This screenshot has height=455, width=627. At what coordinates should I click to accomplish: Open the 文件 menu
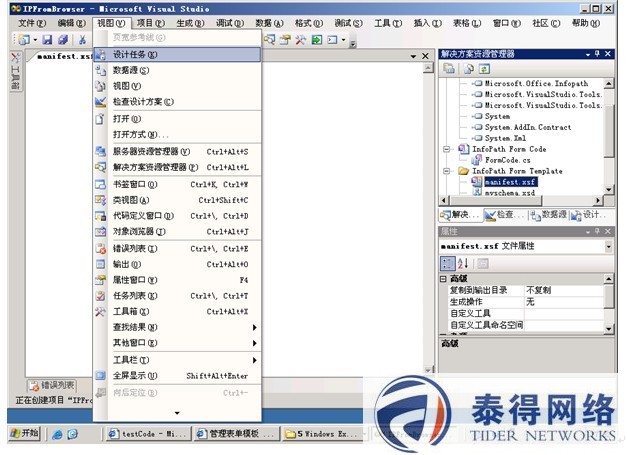[x=32, y=23]
